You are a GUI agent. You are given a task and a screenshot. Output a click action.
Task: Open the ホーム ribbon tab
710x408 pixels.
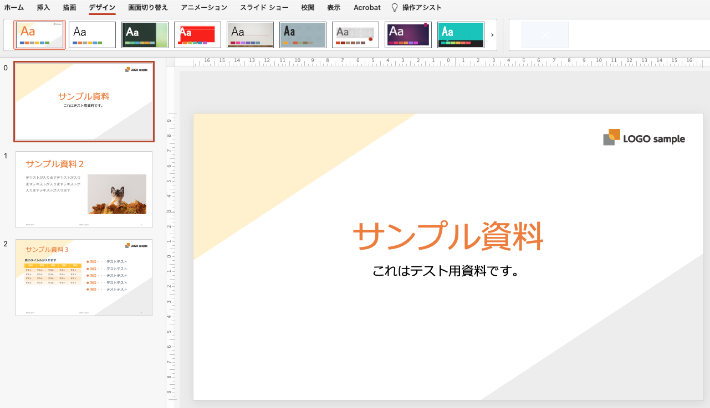(x=14, y=7)
